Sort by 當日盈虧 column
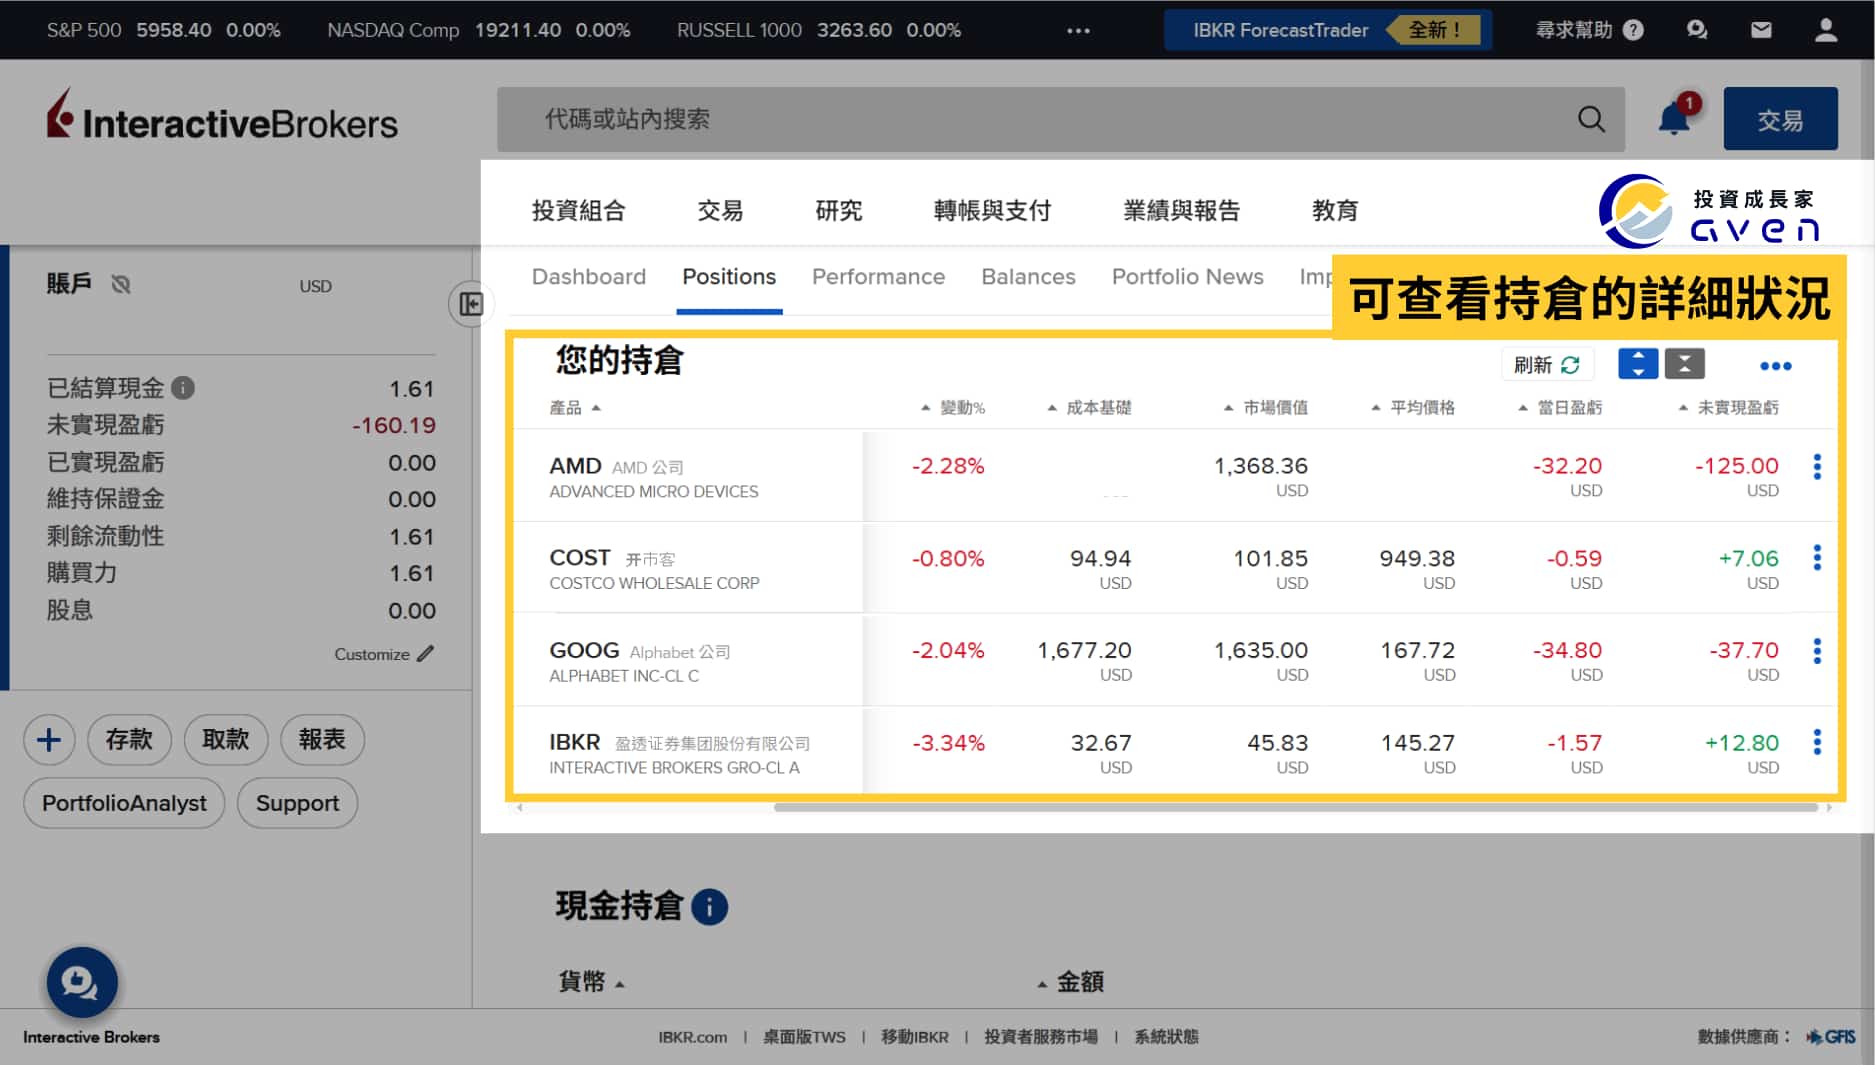1875x1065 pixels. (1560, 408)
